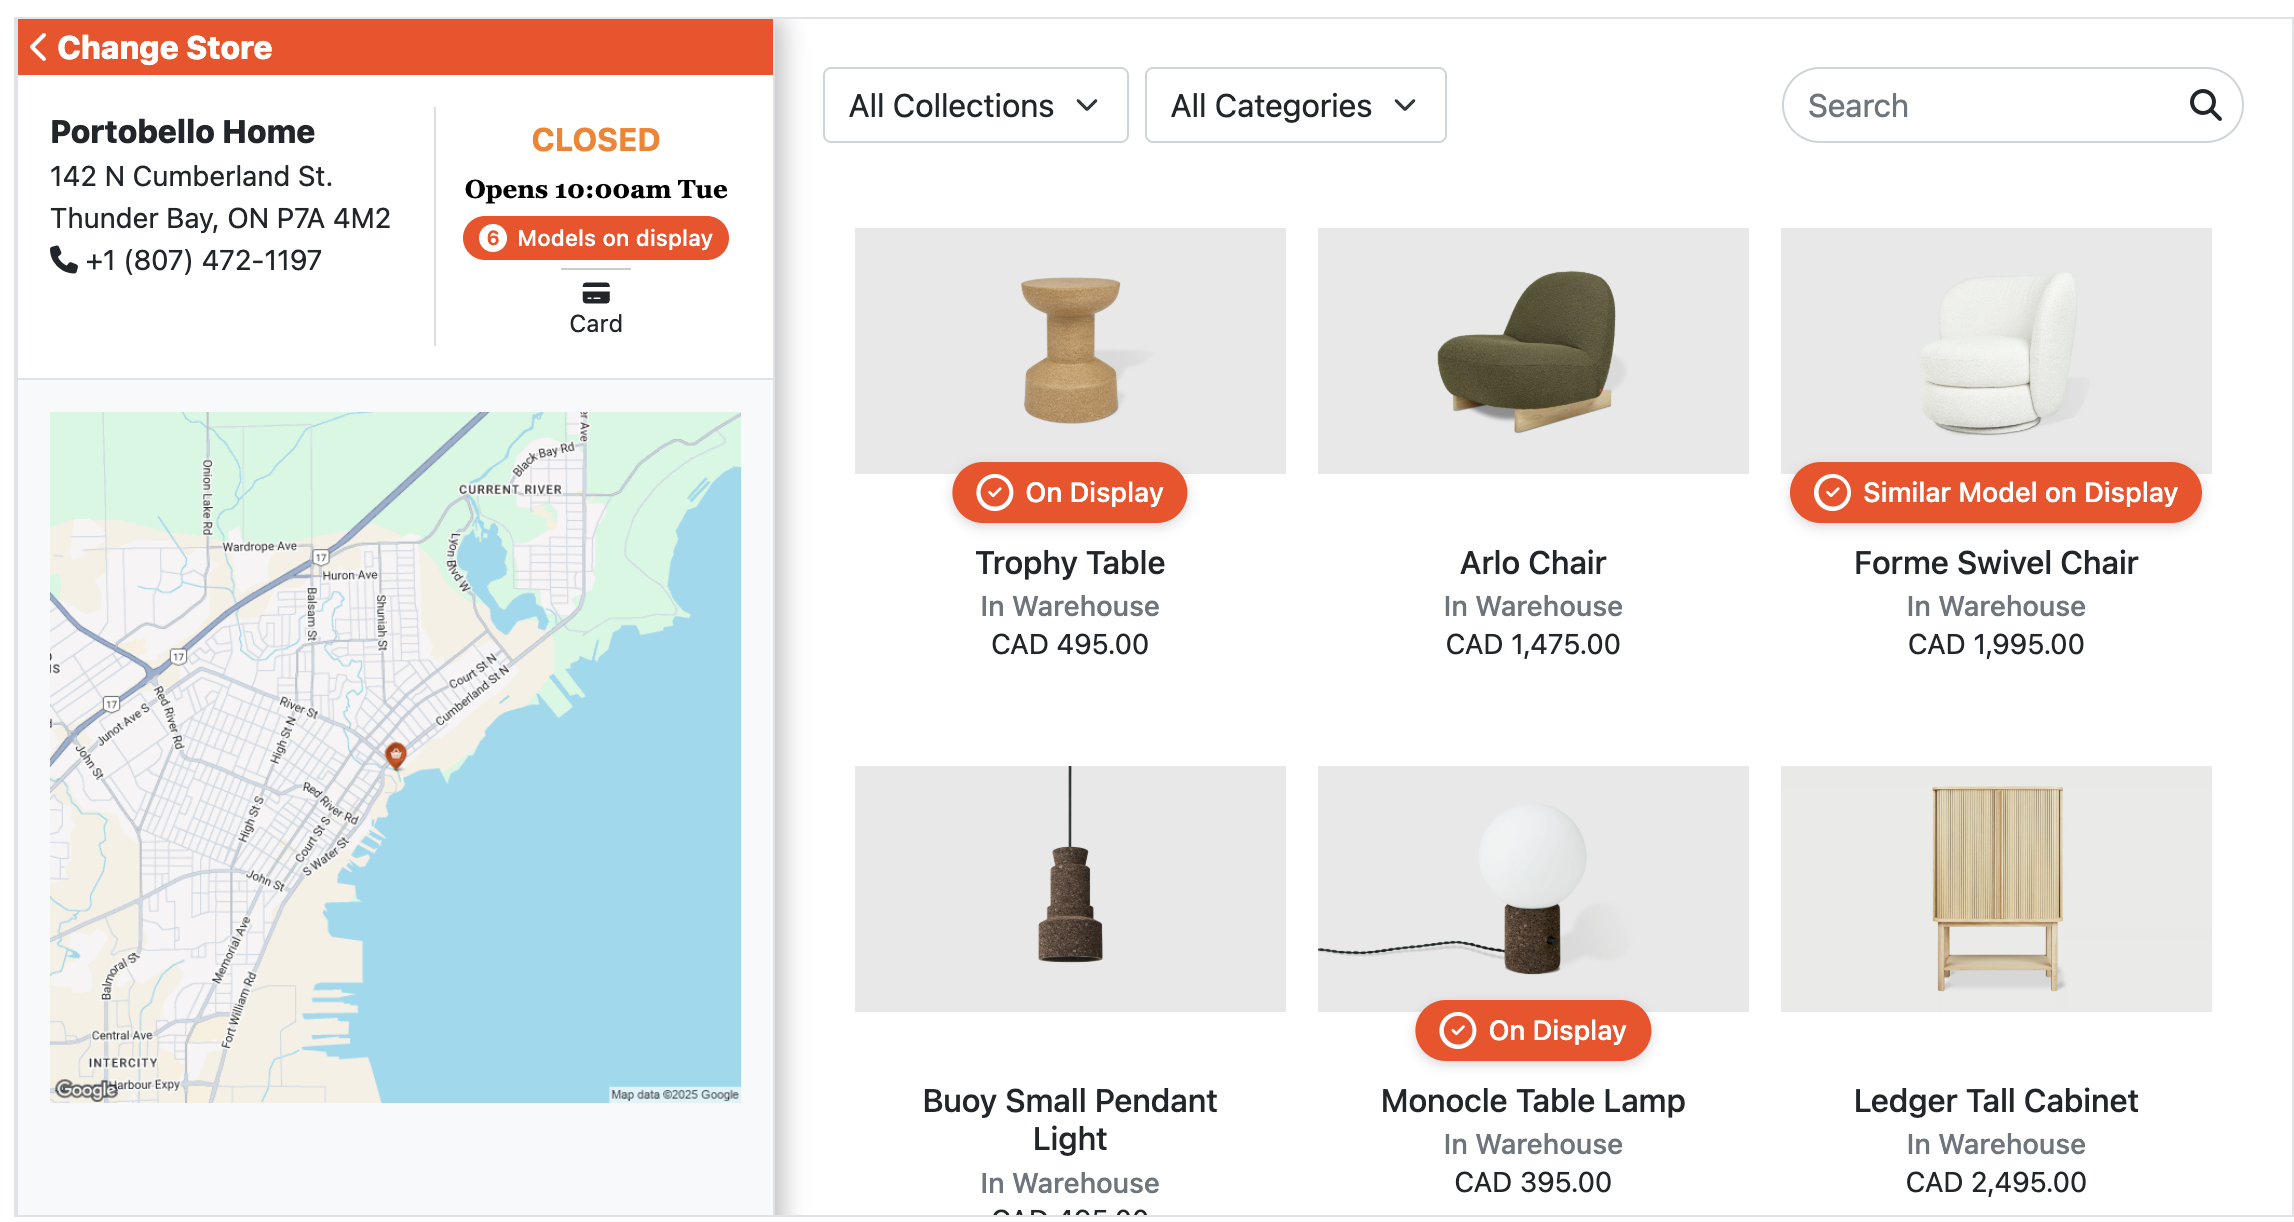
Task: Select the Forme Swivel Chair title
Action: point(1996,563)
